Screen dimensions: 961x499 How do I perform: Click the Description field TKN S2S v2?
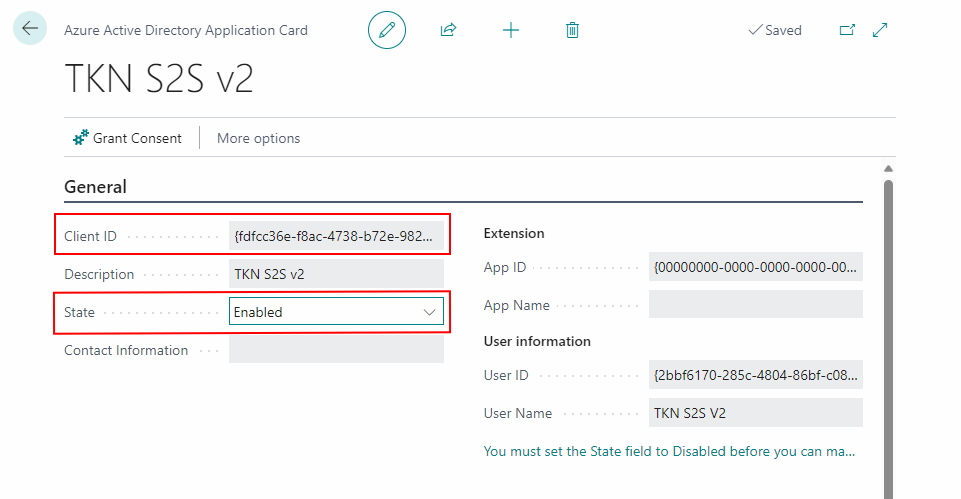coord(335,274)
